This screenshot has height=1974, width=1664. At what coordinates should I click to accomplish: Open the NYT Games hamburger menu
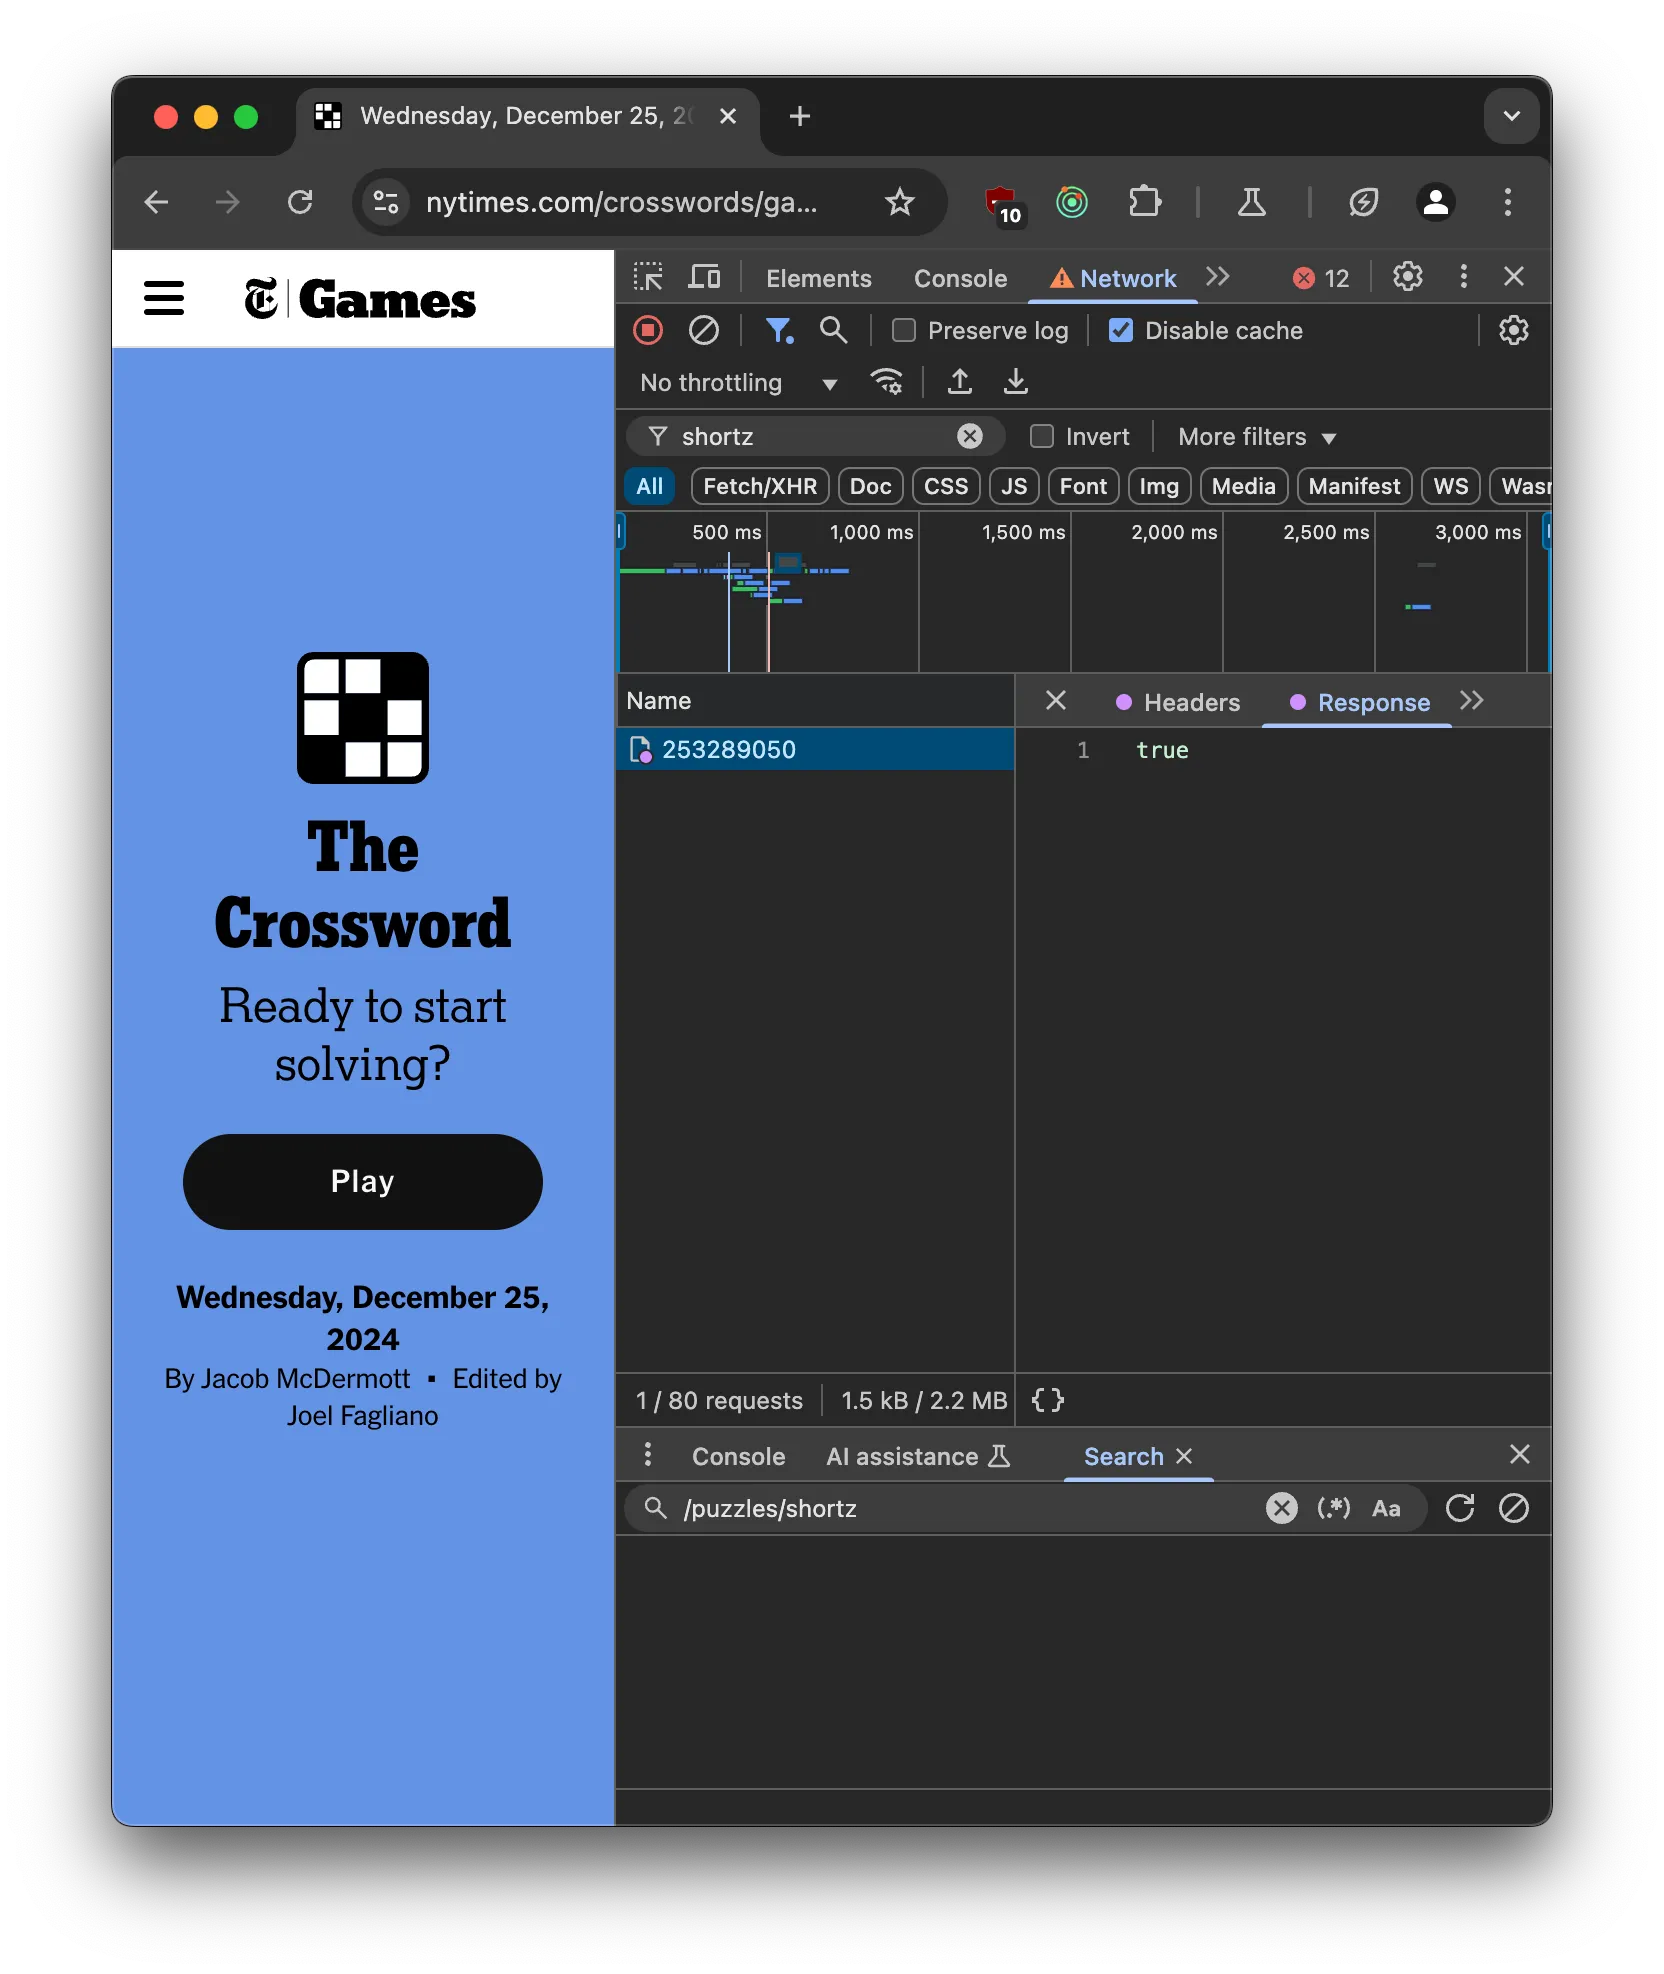(164, 298)
